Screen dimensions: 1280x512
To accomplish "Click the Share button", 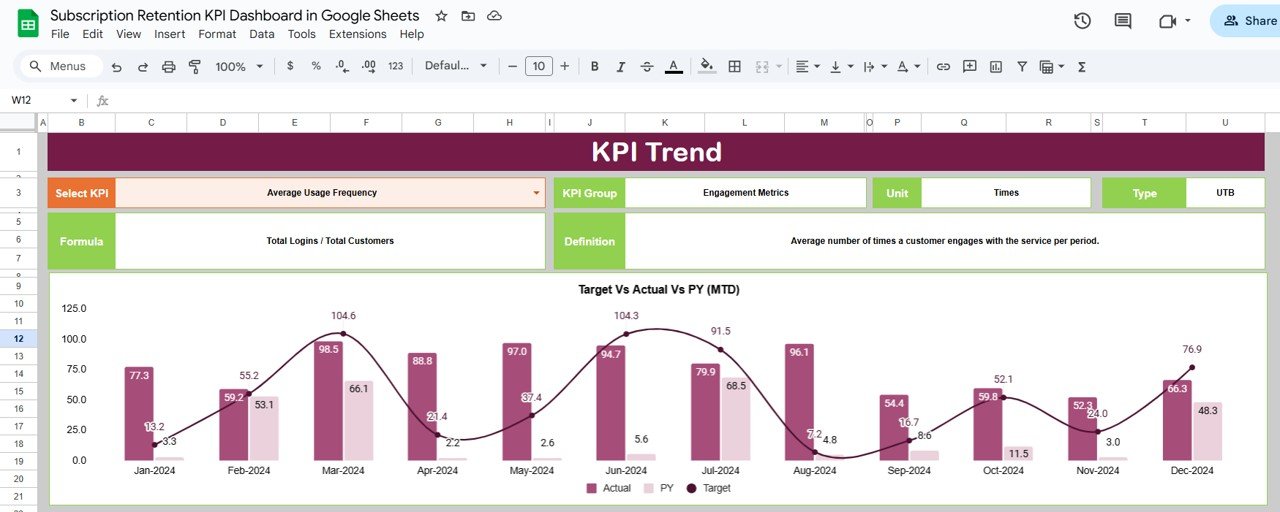I will click(x=1245, y=21).
